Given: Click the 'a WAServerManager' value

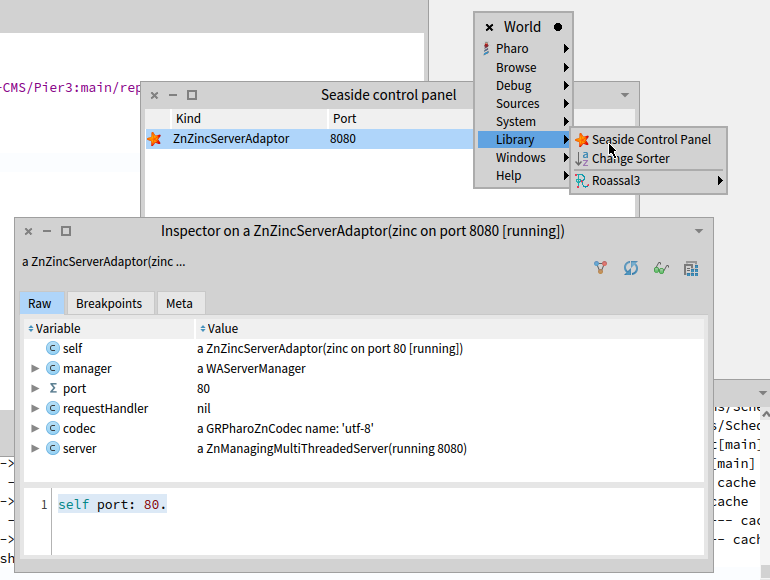Looking at the screenshot, I should point(251,369).
